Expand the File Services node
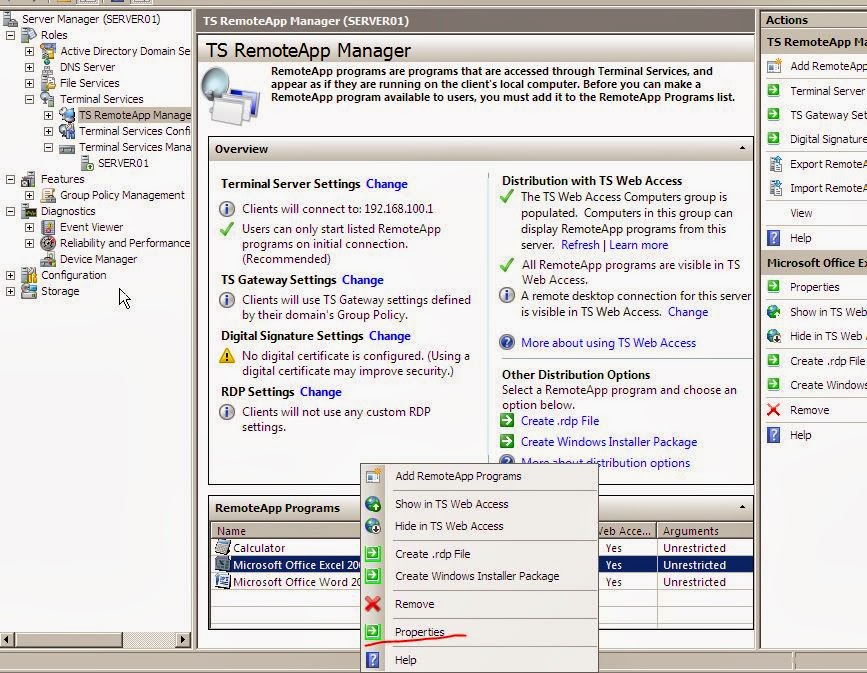The image size is (867, 673). pos(29,84)
